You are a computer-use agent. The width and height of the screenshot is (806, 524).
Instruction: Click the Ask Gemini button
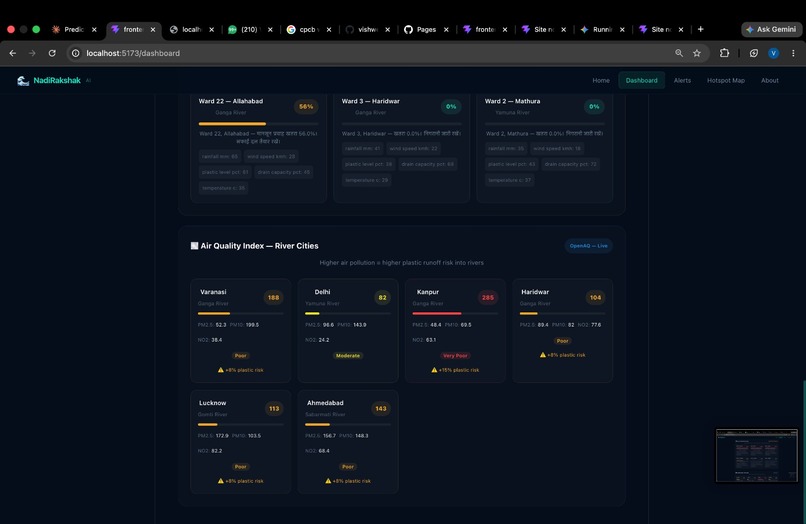click(x=771, y=29)
